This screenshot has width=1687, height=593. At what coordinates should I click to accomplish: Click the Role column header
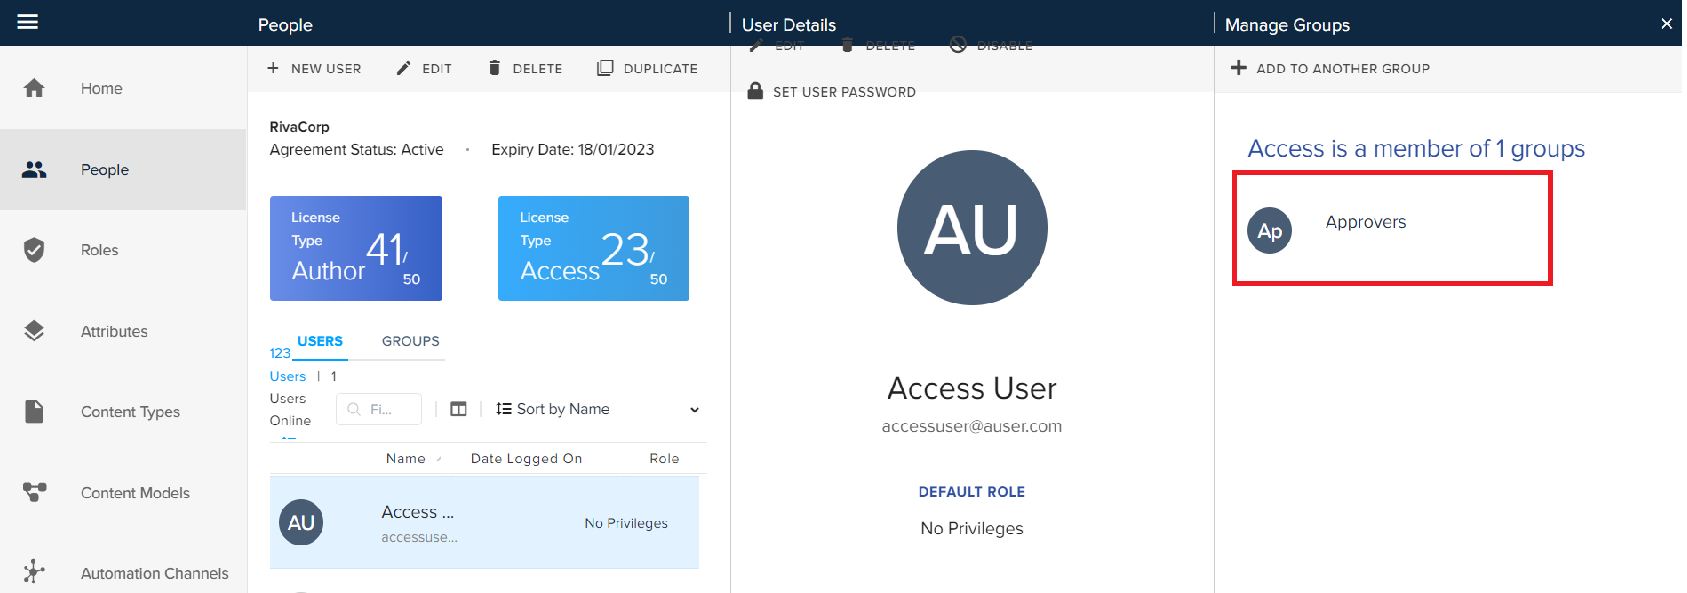point(664,458)
